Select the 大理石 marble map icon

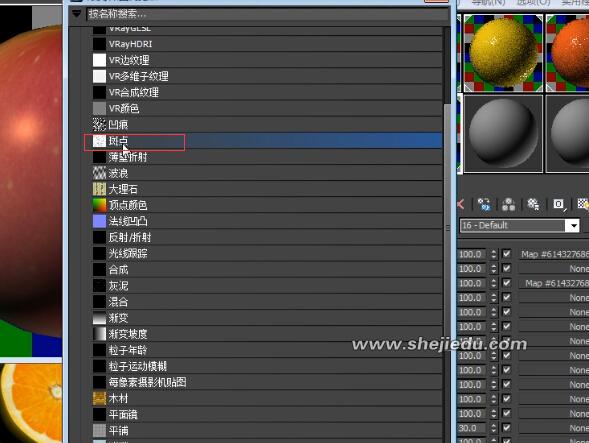coord(99,189)
